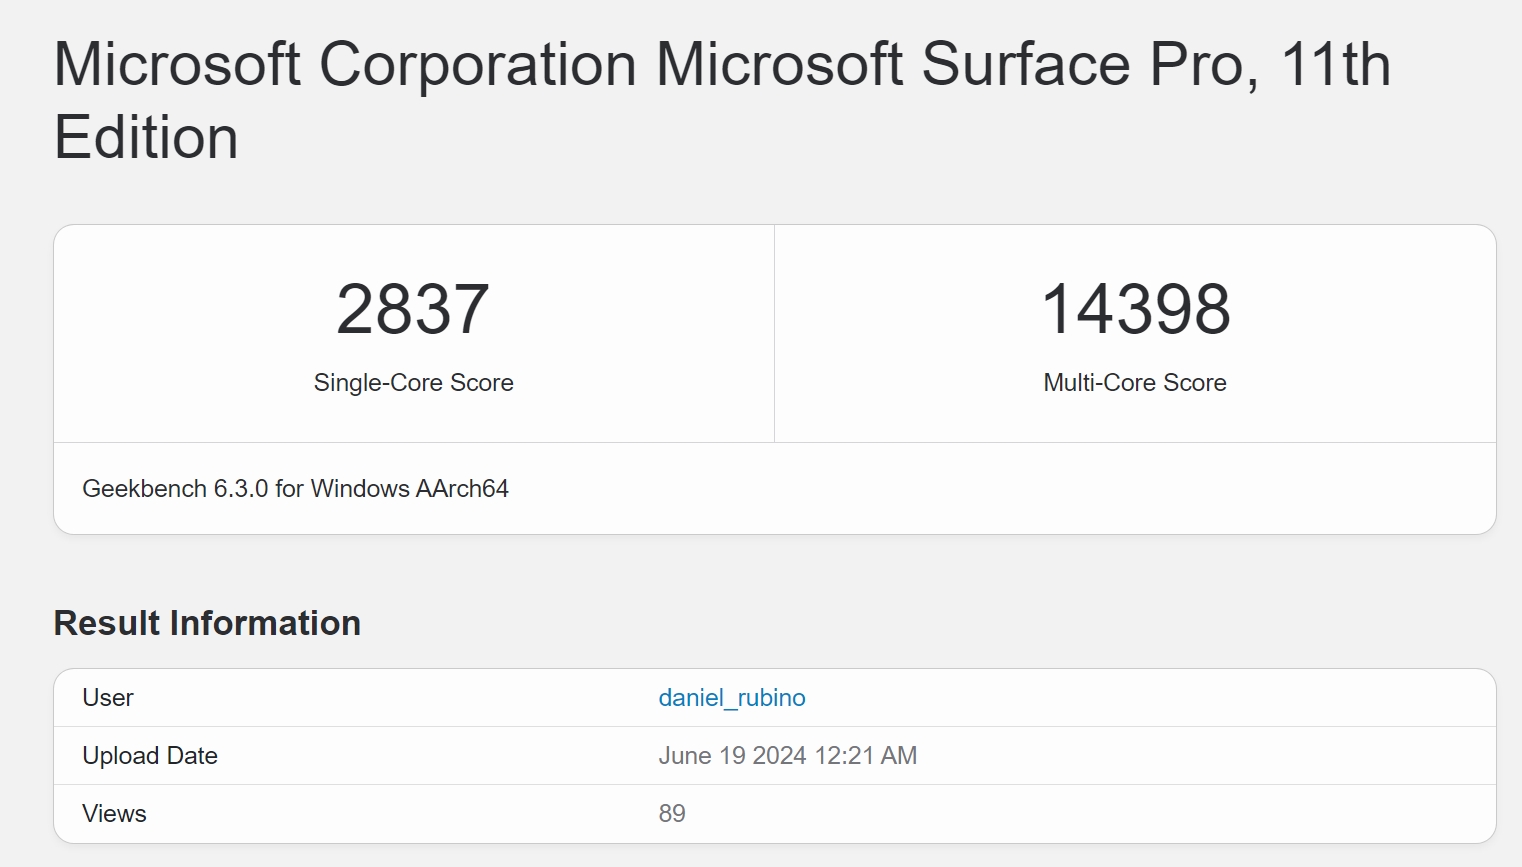Screen dimensions: 1522x867
Task: Click the Result Information heading
Action: coord(207,623)
